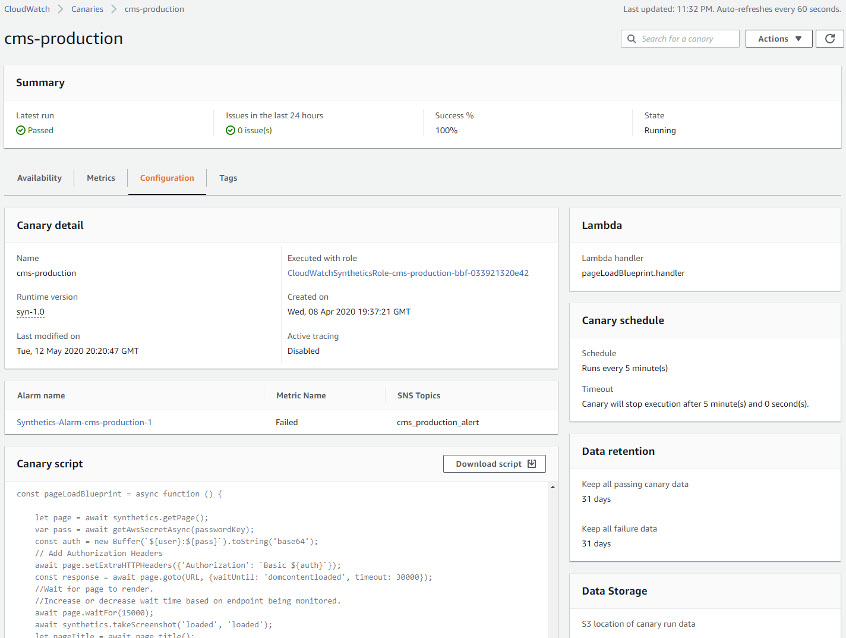This screenshot has width=846, height=638.
Task: Go to the Tags tab
Action: [x=228, y=178]
